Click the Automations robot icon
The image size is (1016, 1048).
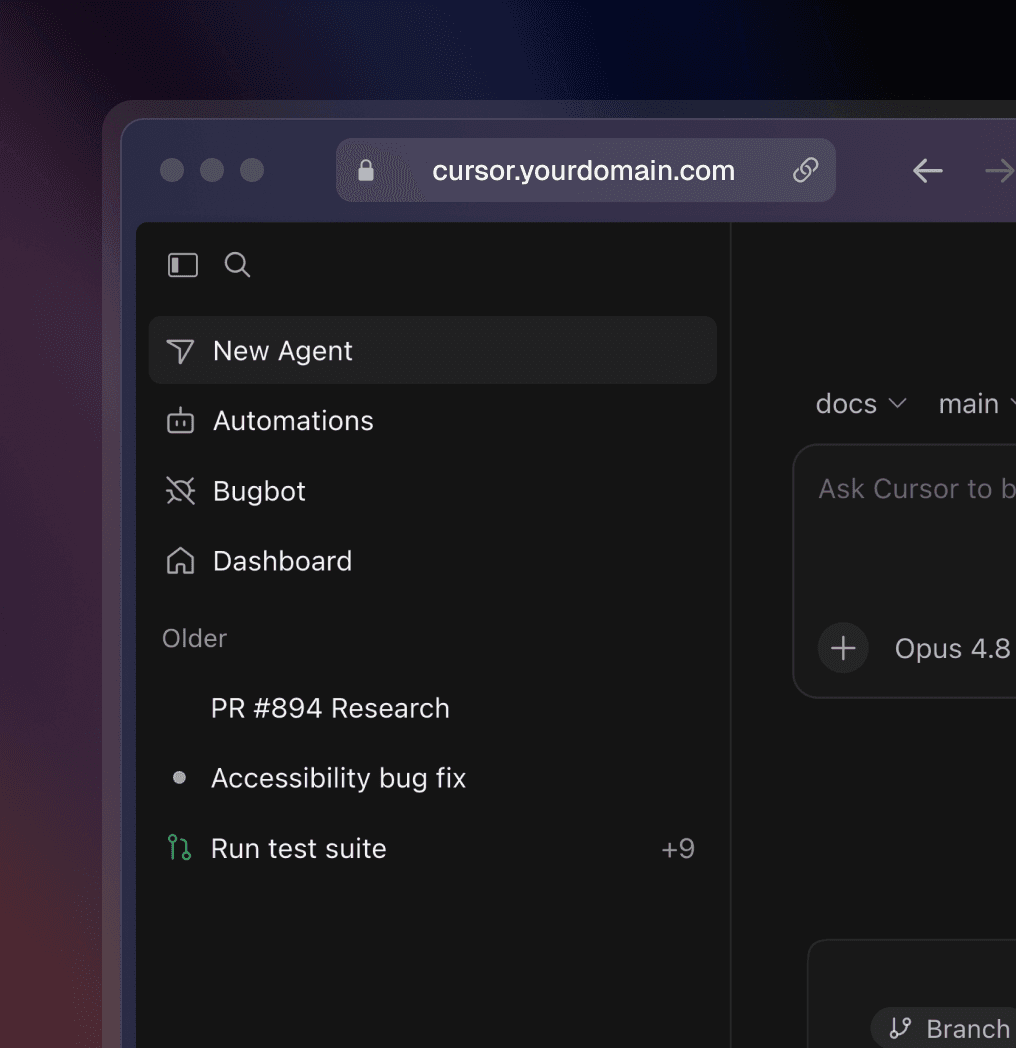coord(180,421)
